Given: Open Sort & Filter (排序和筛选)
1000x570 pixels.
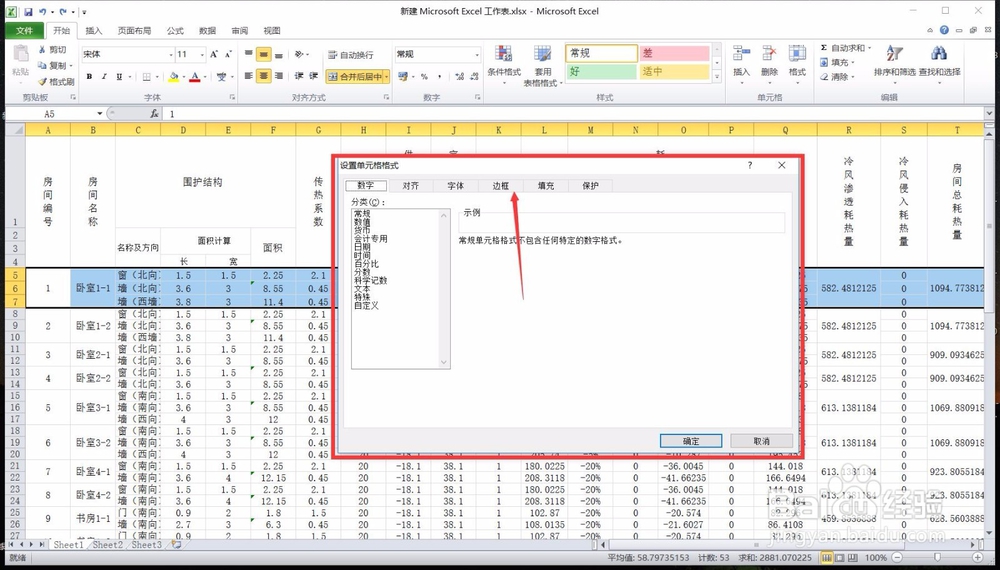Looking at the screenshot, I should tap(894, 62).
